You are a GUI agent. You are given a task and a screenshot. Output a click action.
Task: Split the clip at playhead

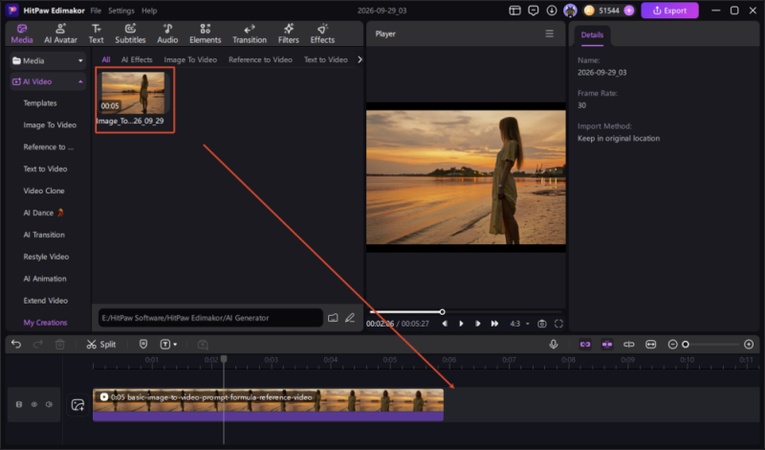[x=101, y=344]
